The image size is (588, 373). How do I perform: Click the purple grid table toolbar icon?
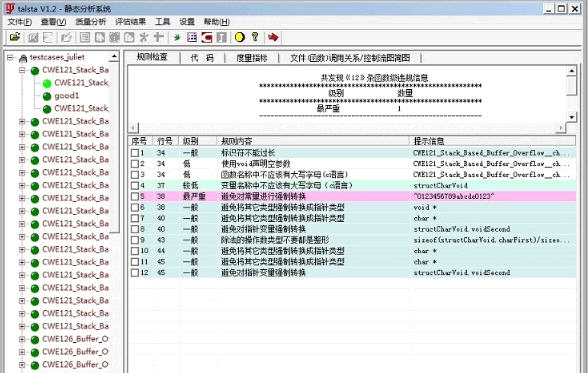coord(192,37)
